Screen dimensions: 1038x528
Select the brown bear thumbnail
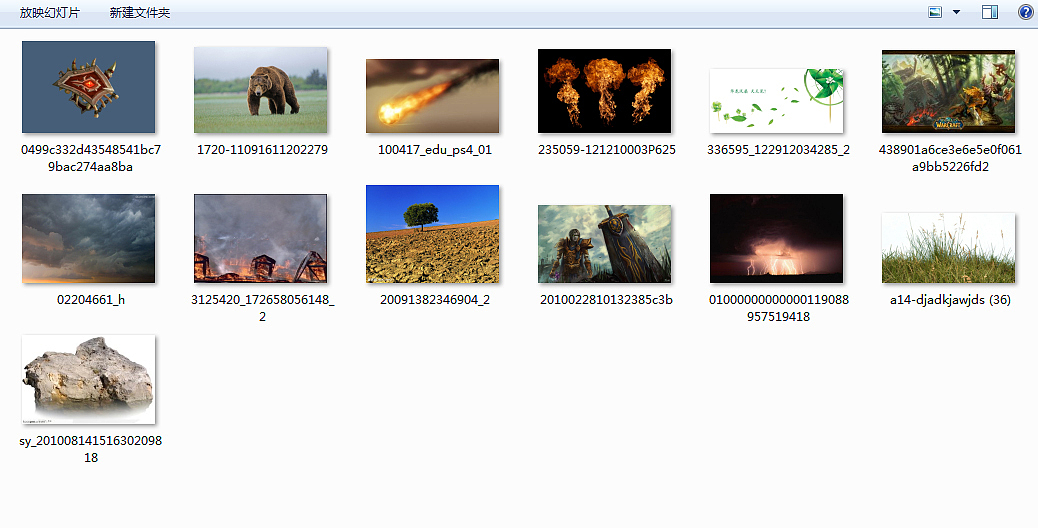[261, 90]
